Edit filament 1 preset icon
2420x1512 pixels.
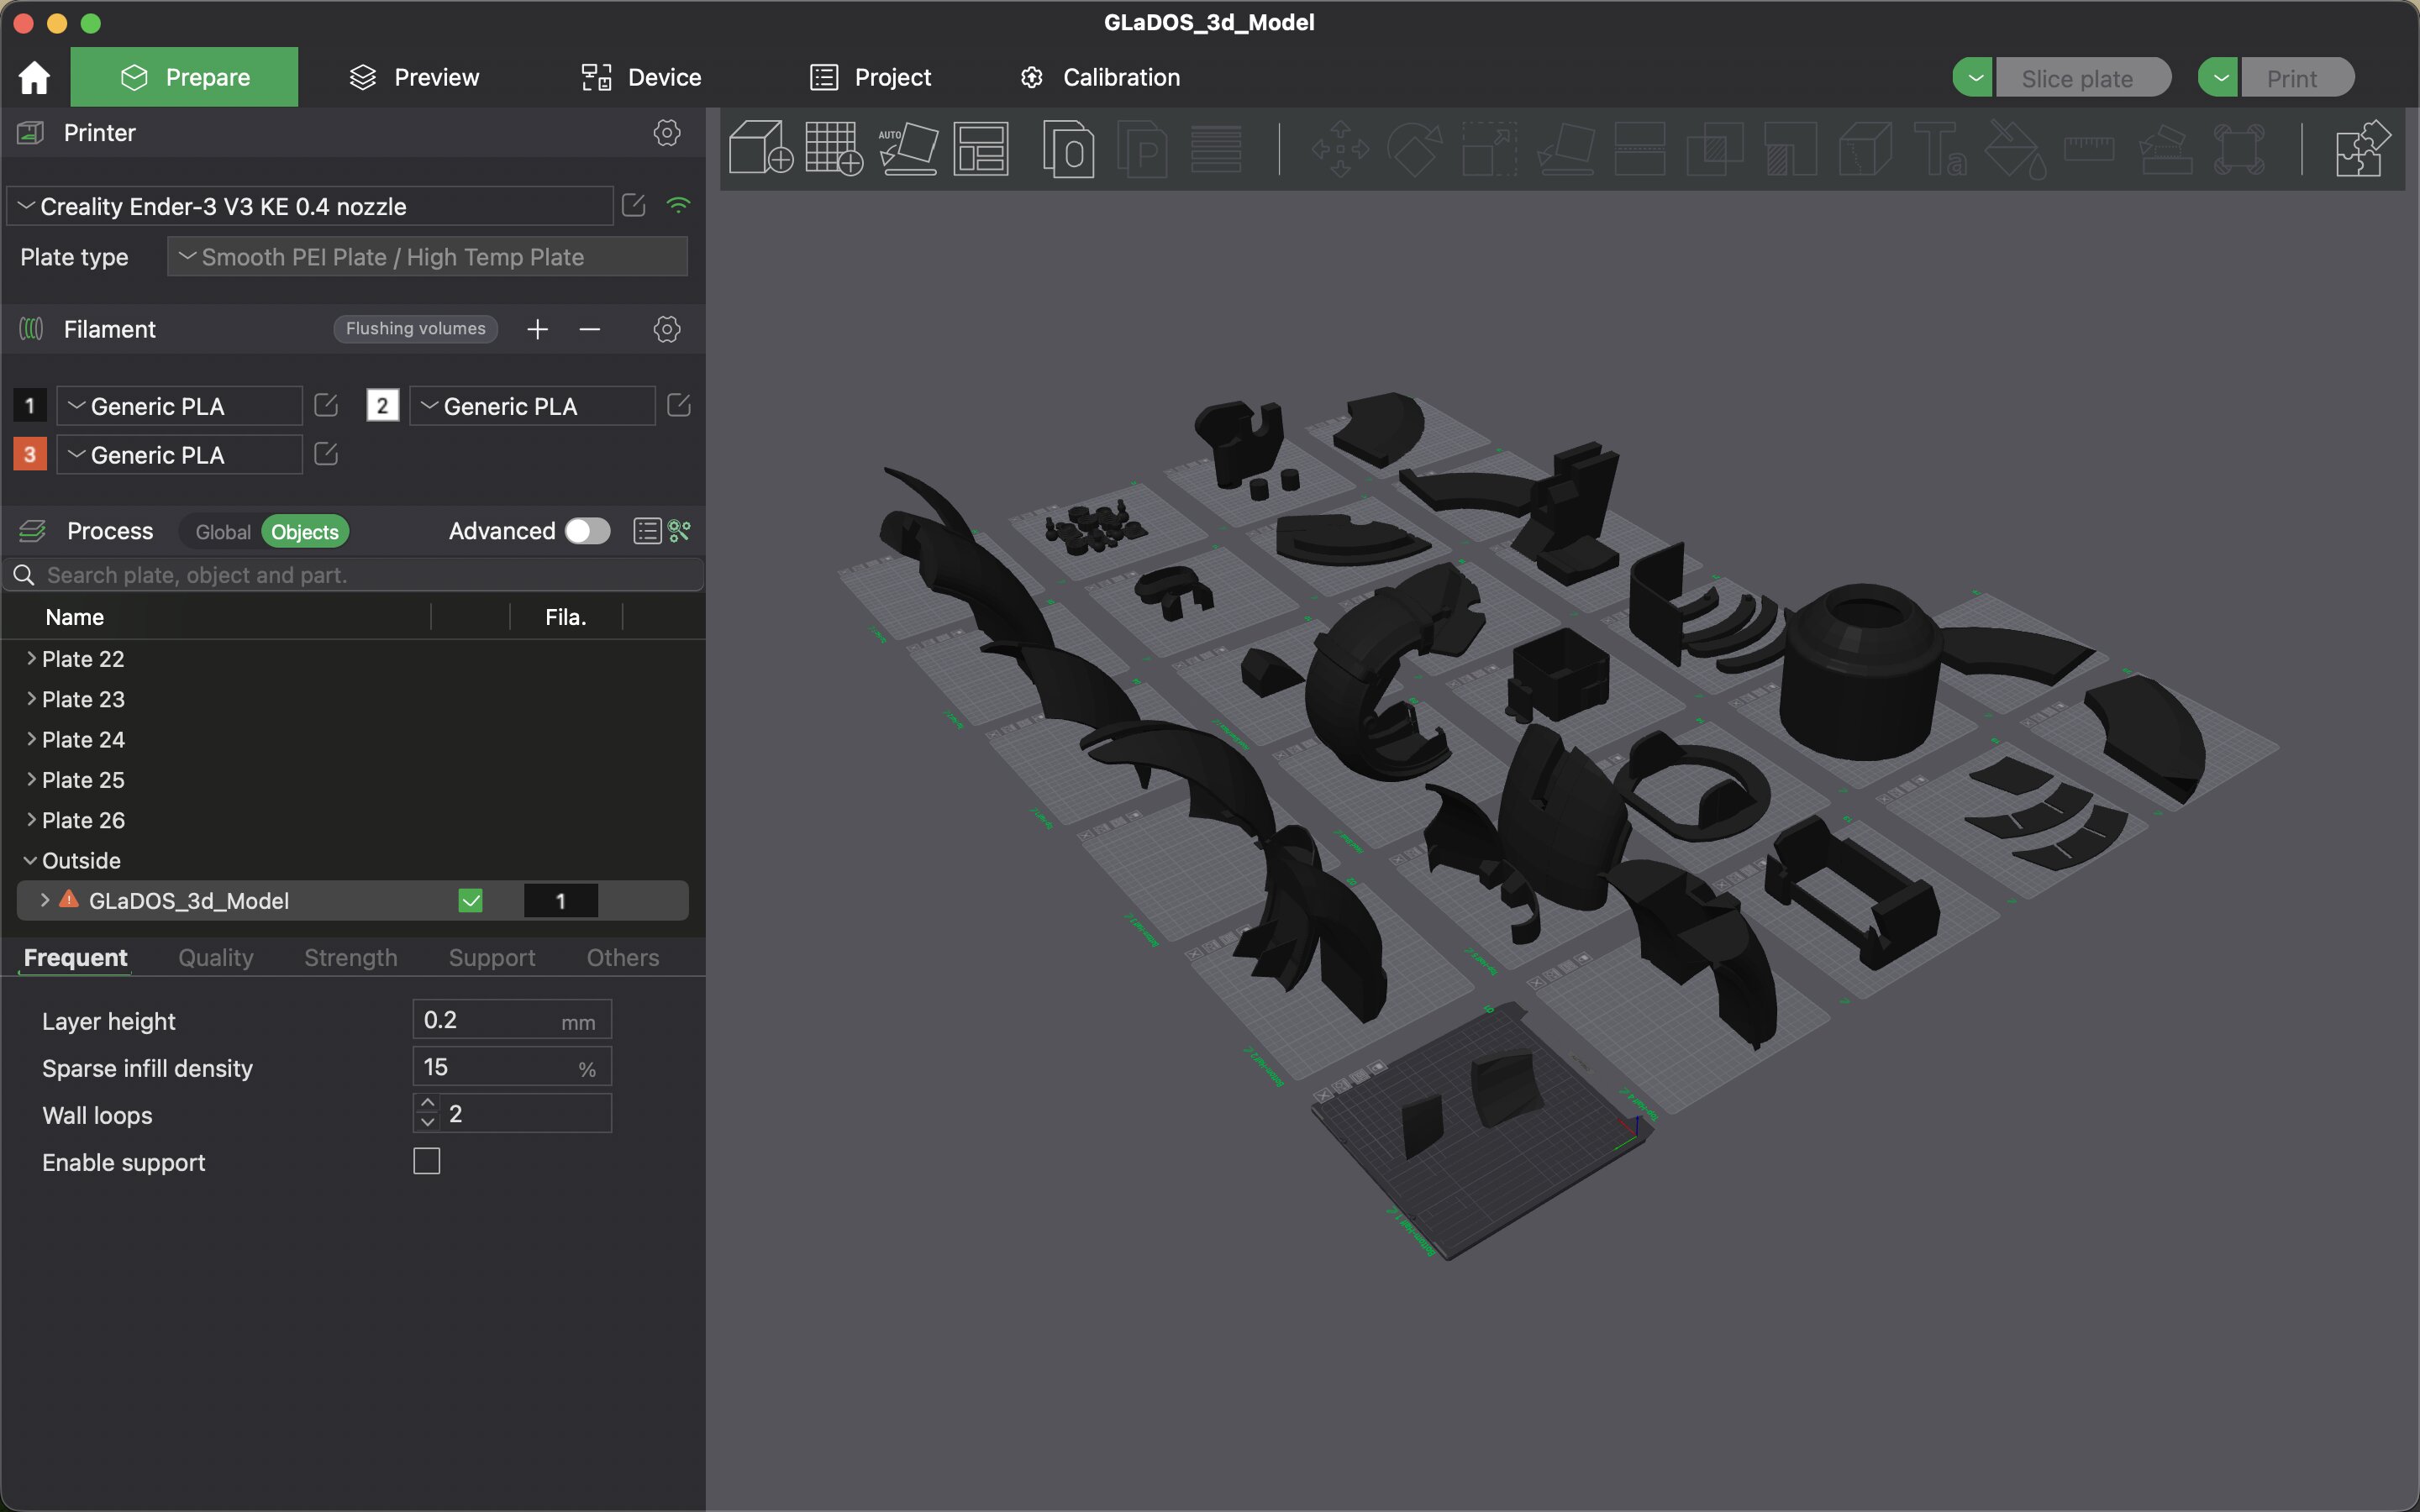(x=326, y=405)
